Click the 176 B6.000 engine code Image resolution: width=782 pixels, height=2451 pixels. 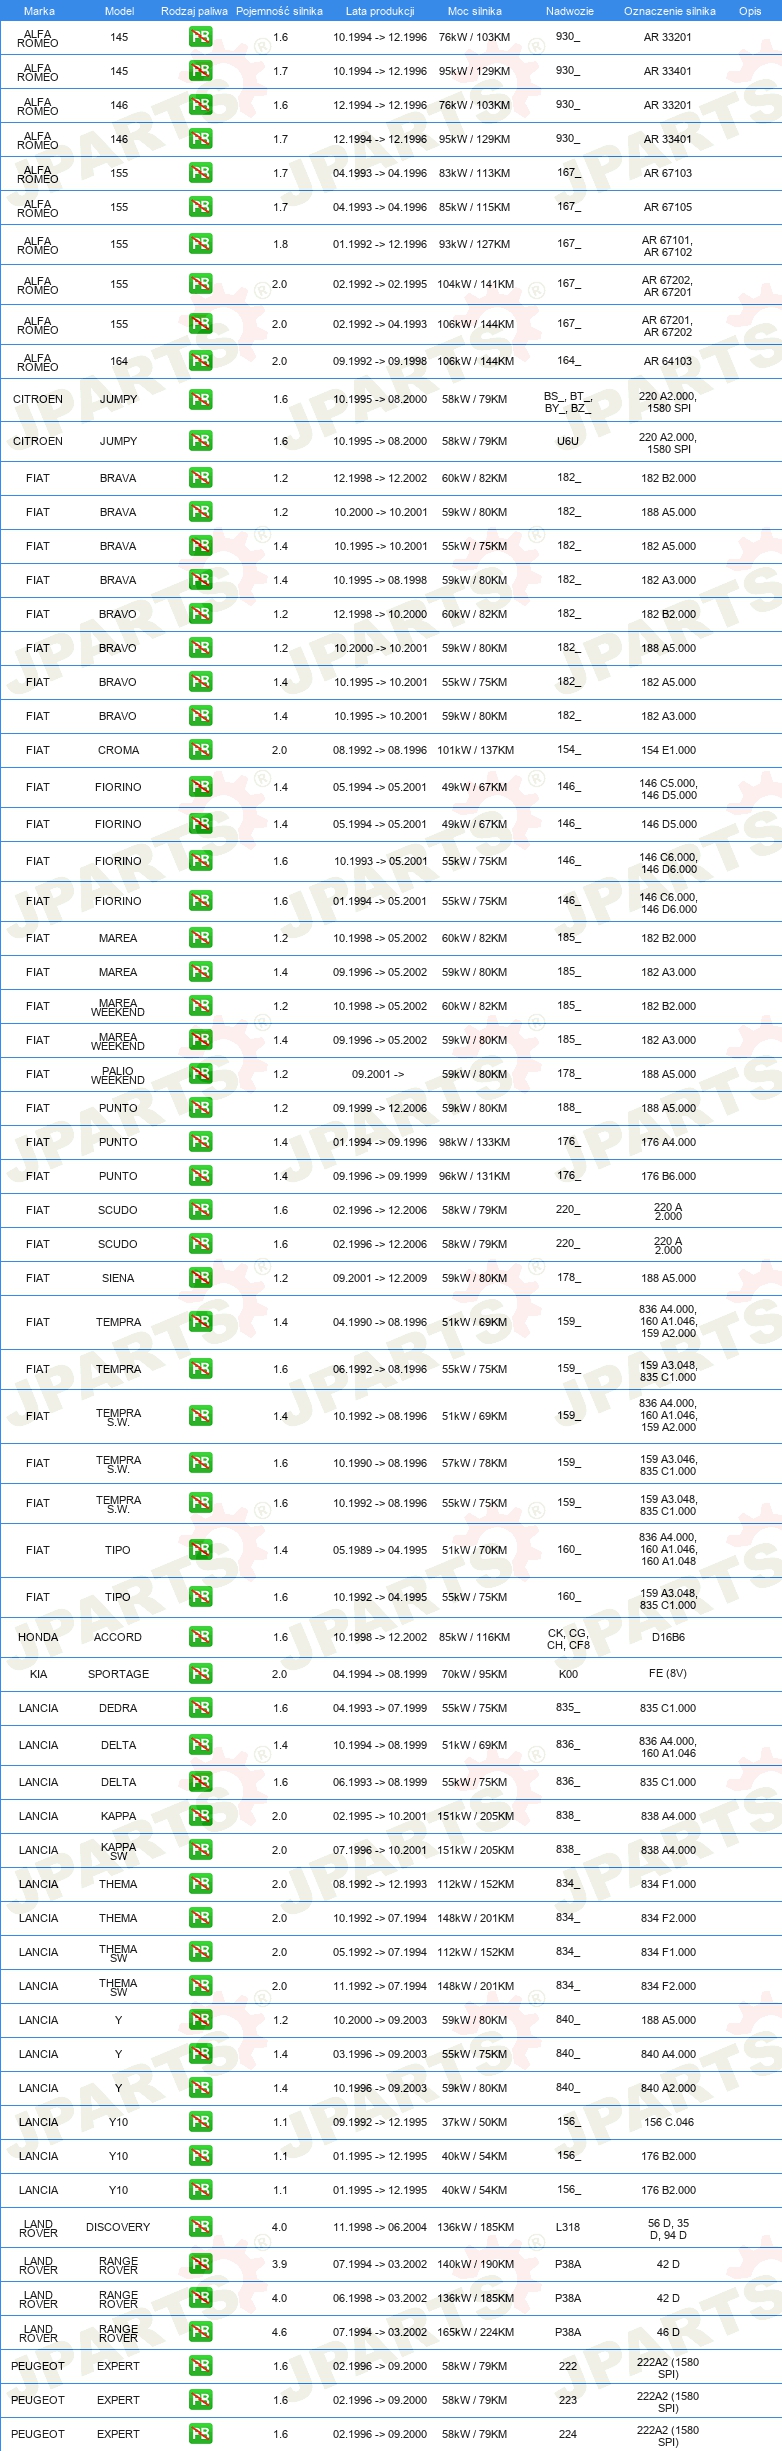[x=669, y=1176]
